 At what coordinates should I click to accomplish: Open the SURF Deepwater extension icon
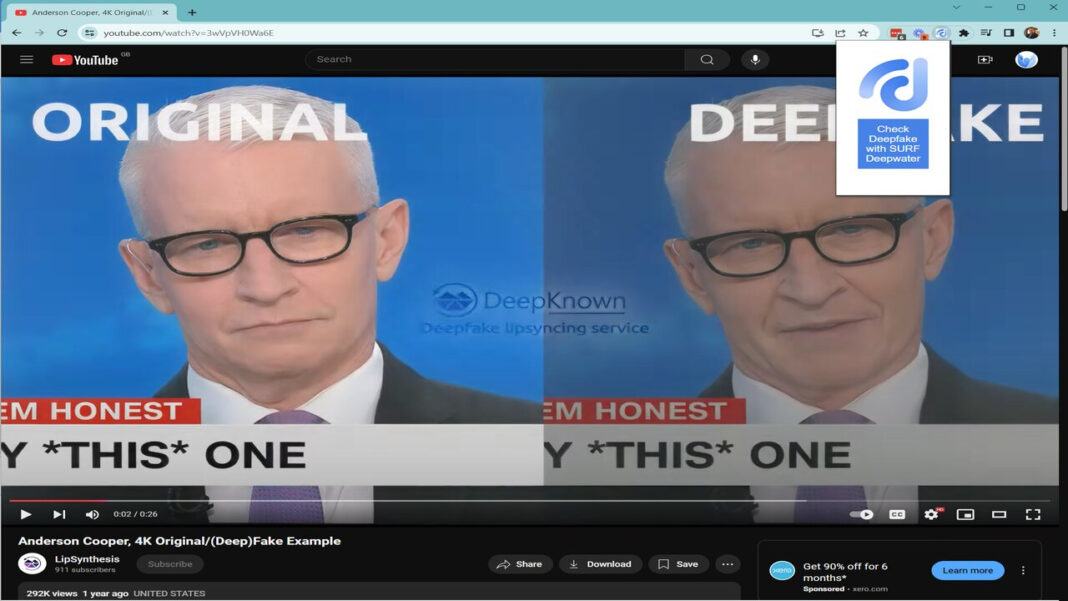click(x=941, y=32)
